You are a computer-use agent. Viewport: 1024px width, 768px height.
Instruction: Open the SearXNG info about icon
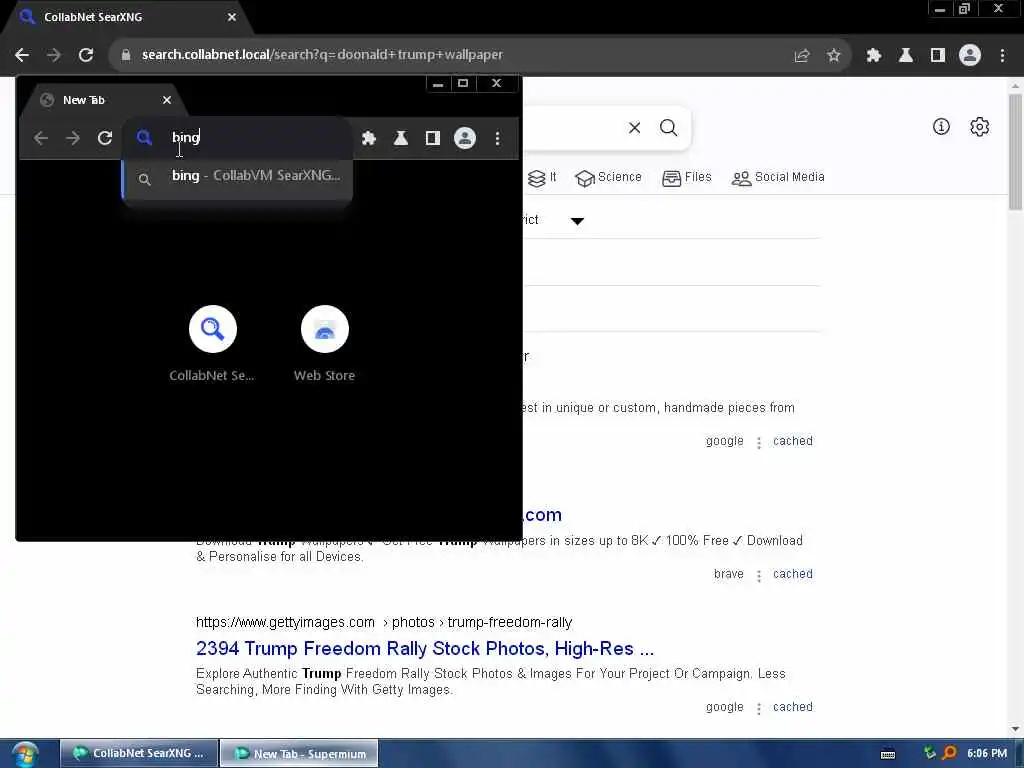(941, 127)
